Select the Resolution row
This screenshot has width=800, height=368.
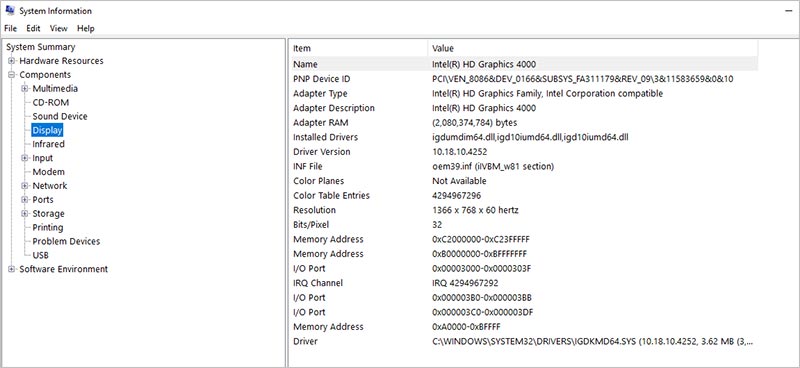coord(524,210)
